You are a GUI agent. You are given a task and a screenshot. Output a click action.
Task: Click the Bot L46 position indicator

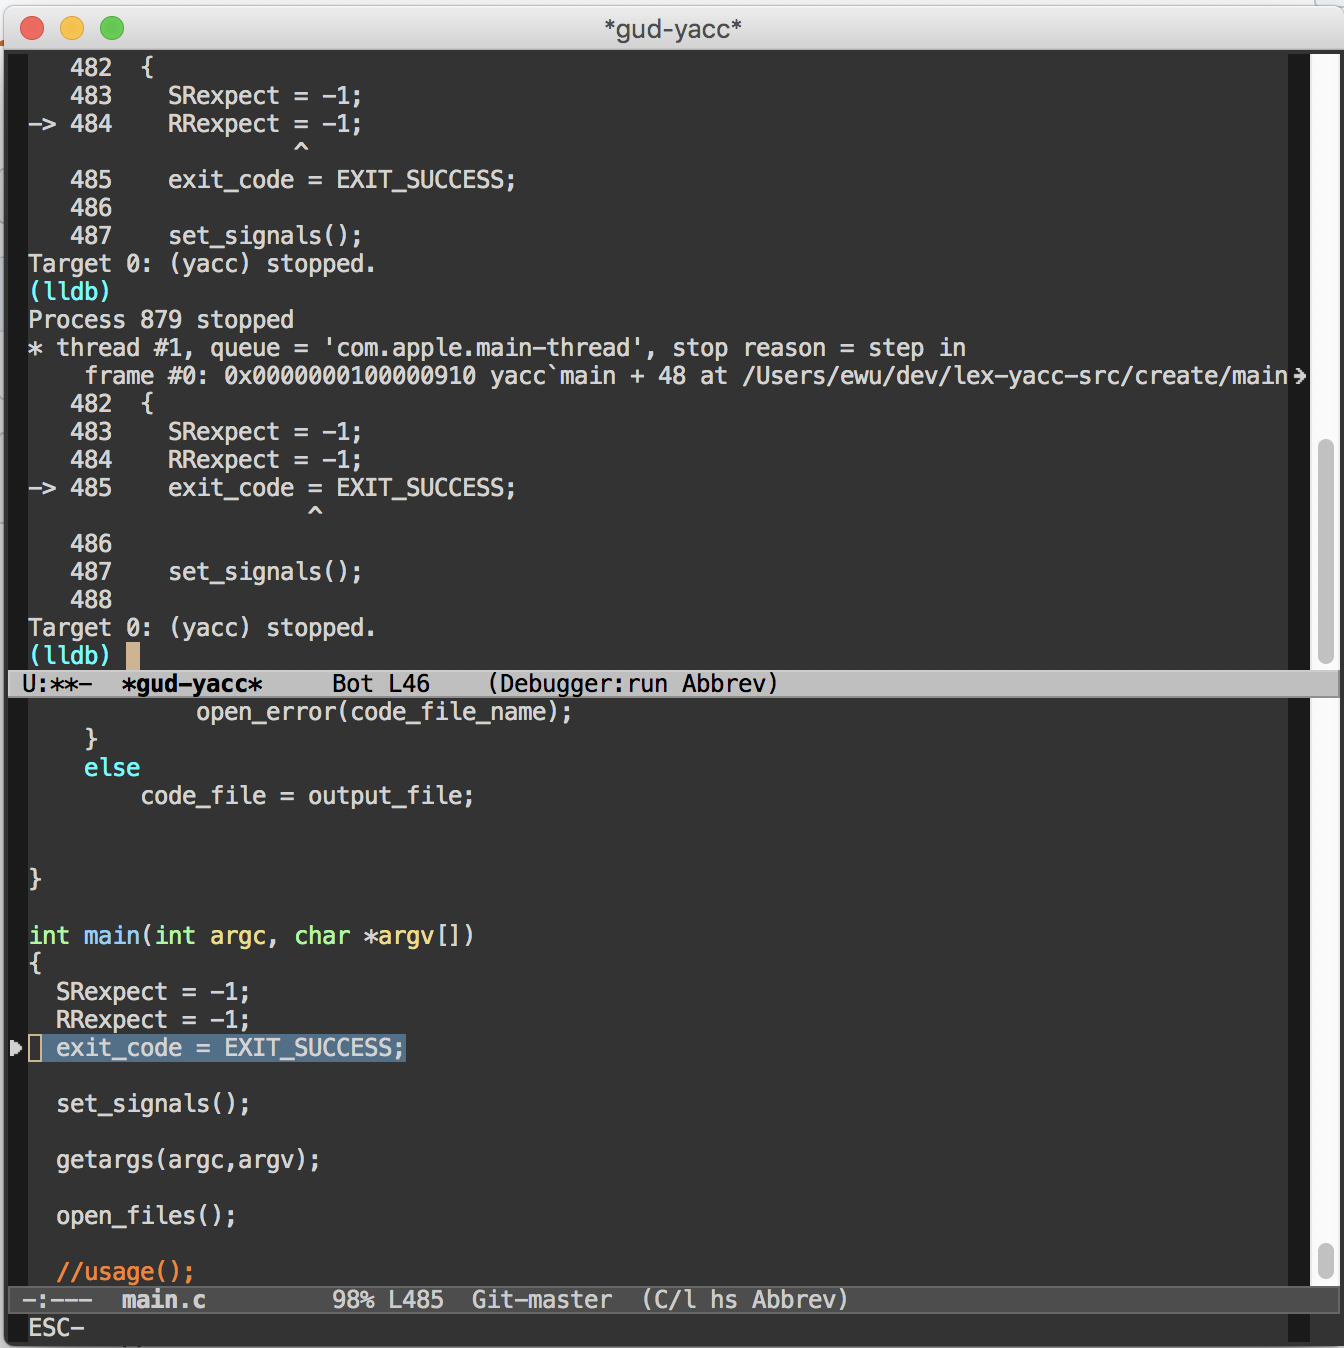(x=381, y=684)
